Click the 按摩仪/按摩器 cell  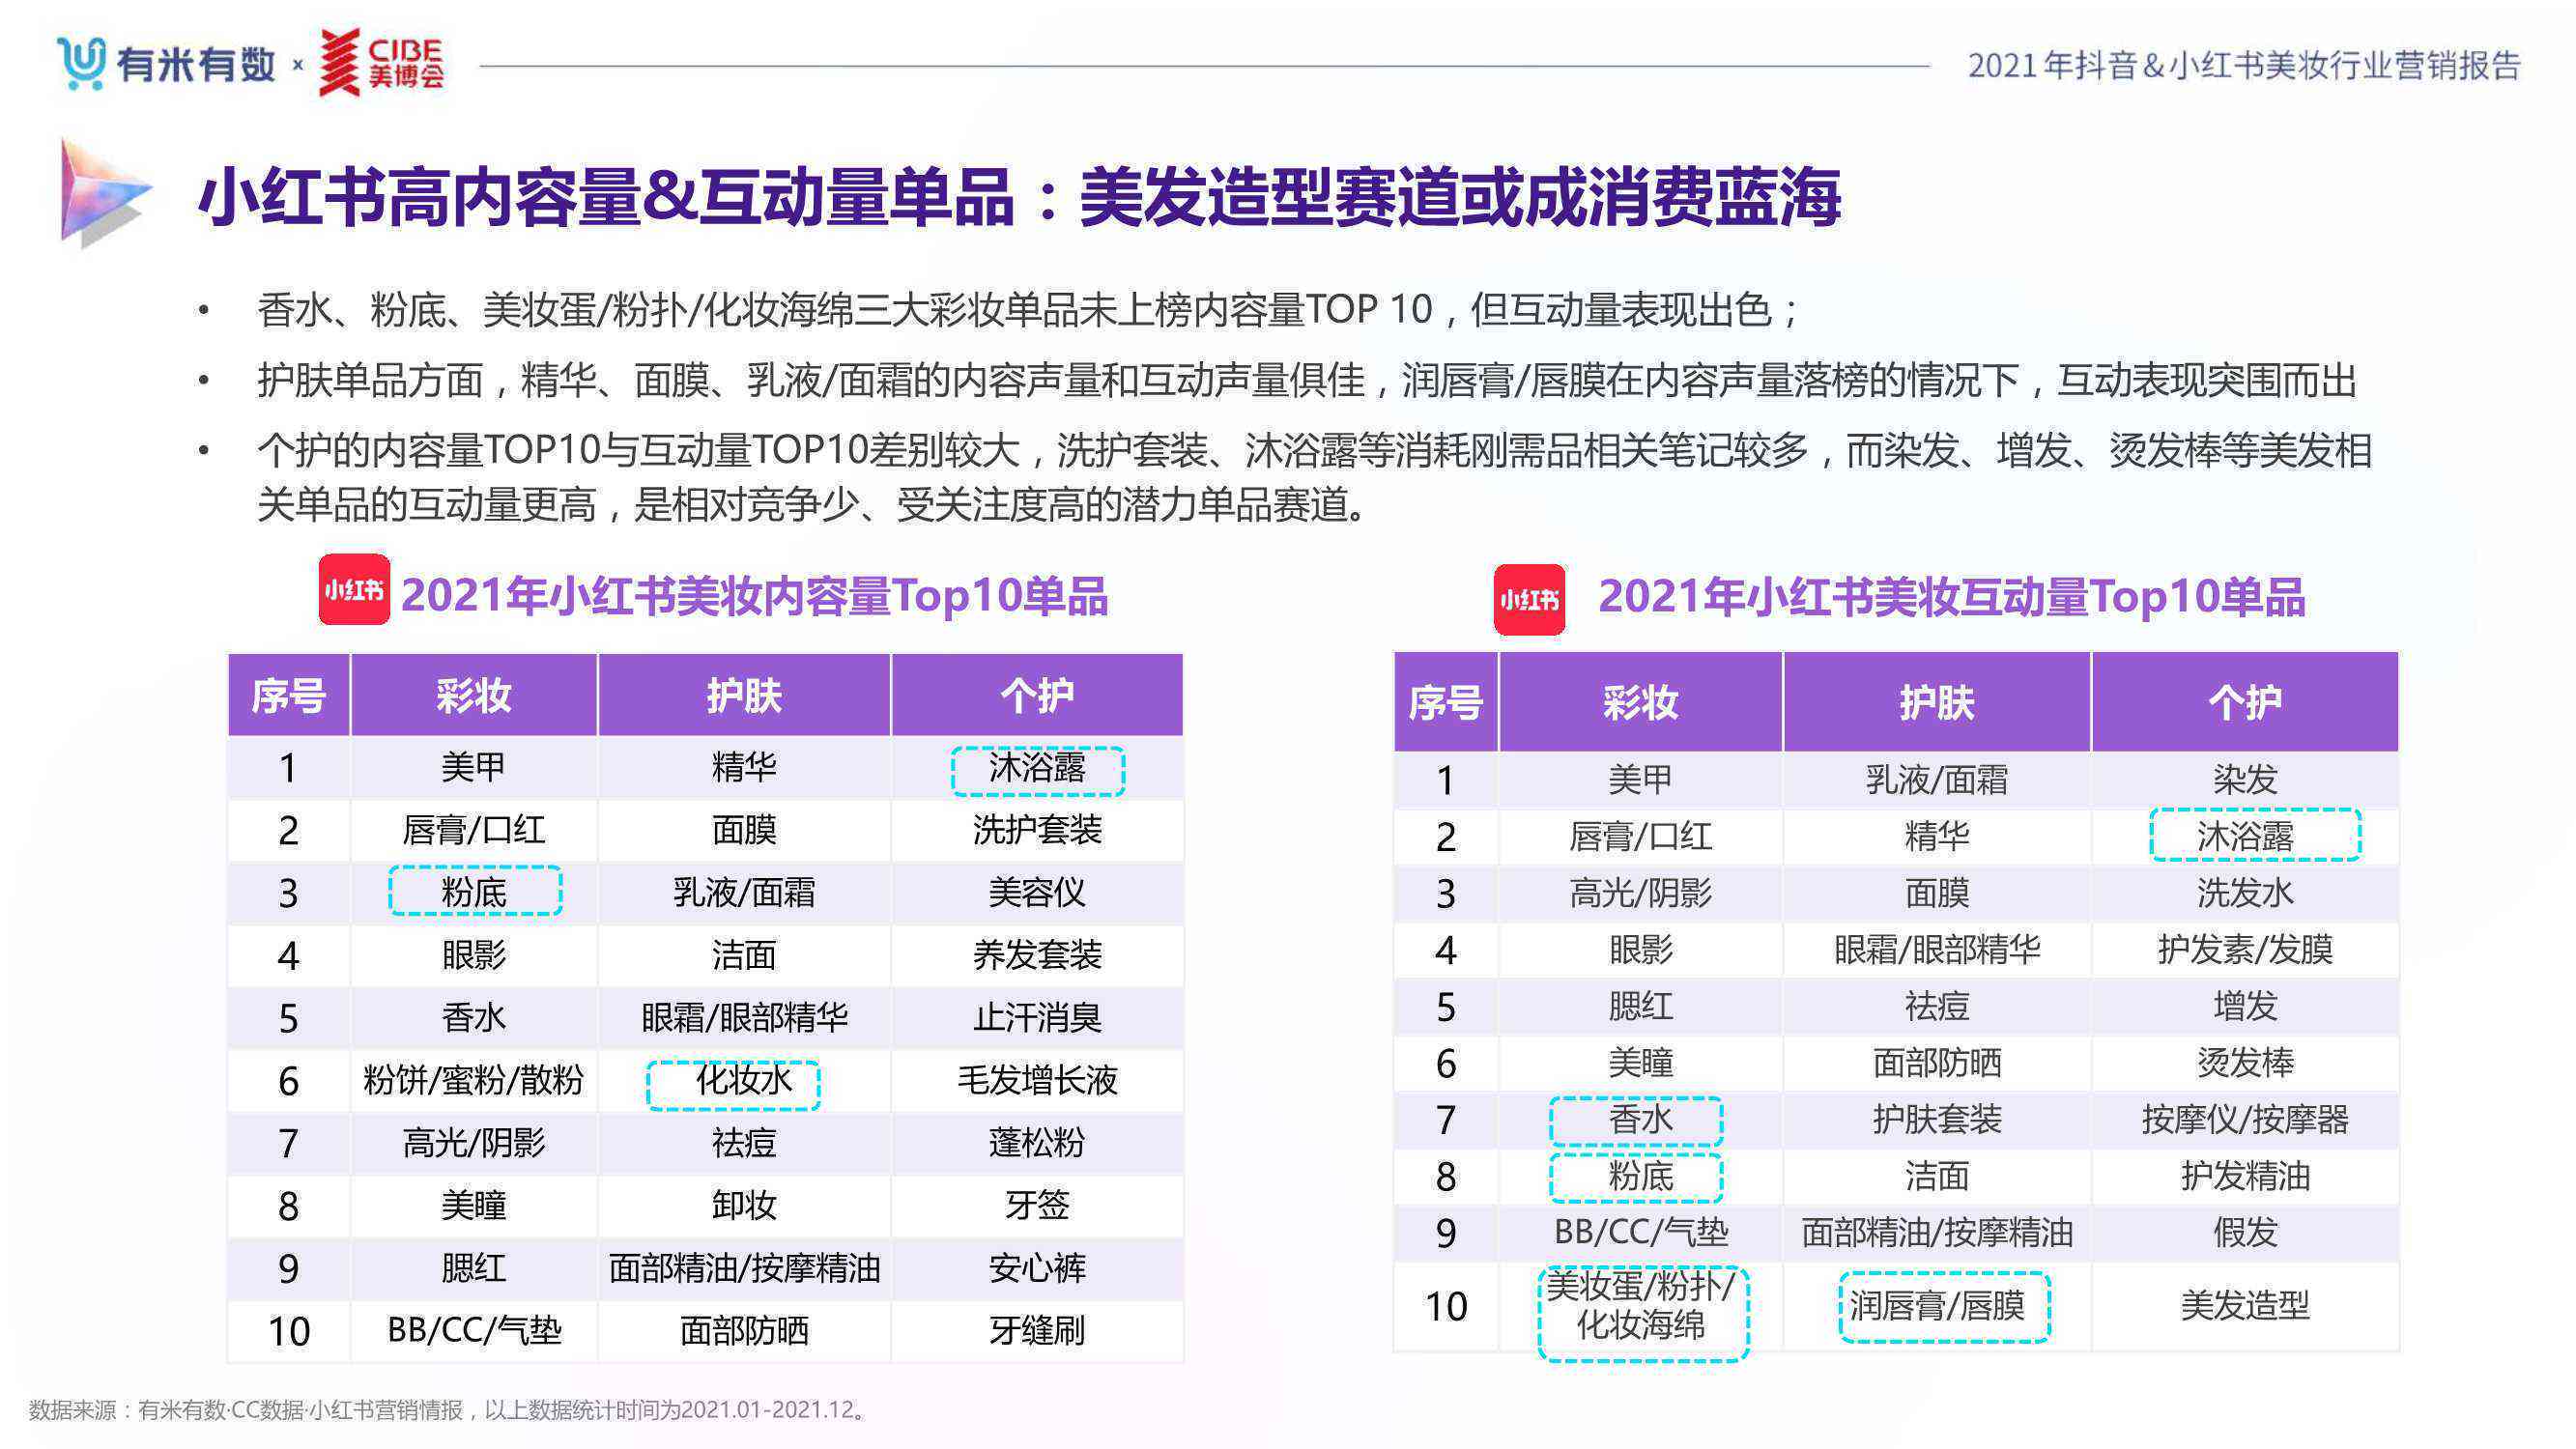click(x=2245, y=1119)
